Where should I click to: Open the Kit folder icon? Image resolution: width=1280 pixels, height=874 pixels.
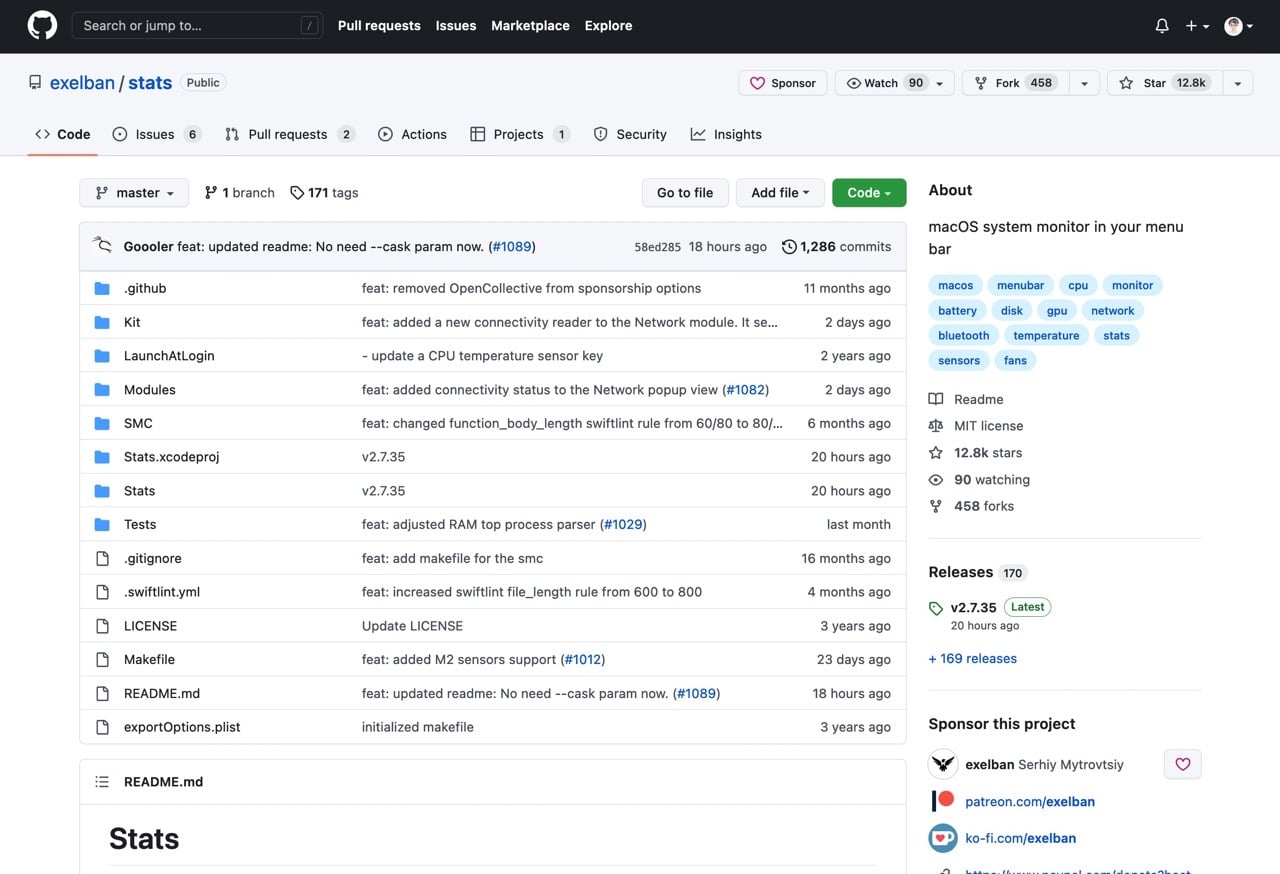pos(102,322)
